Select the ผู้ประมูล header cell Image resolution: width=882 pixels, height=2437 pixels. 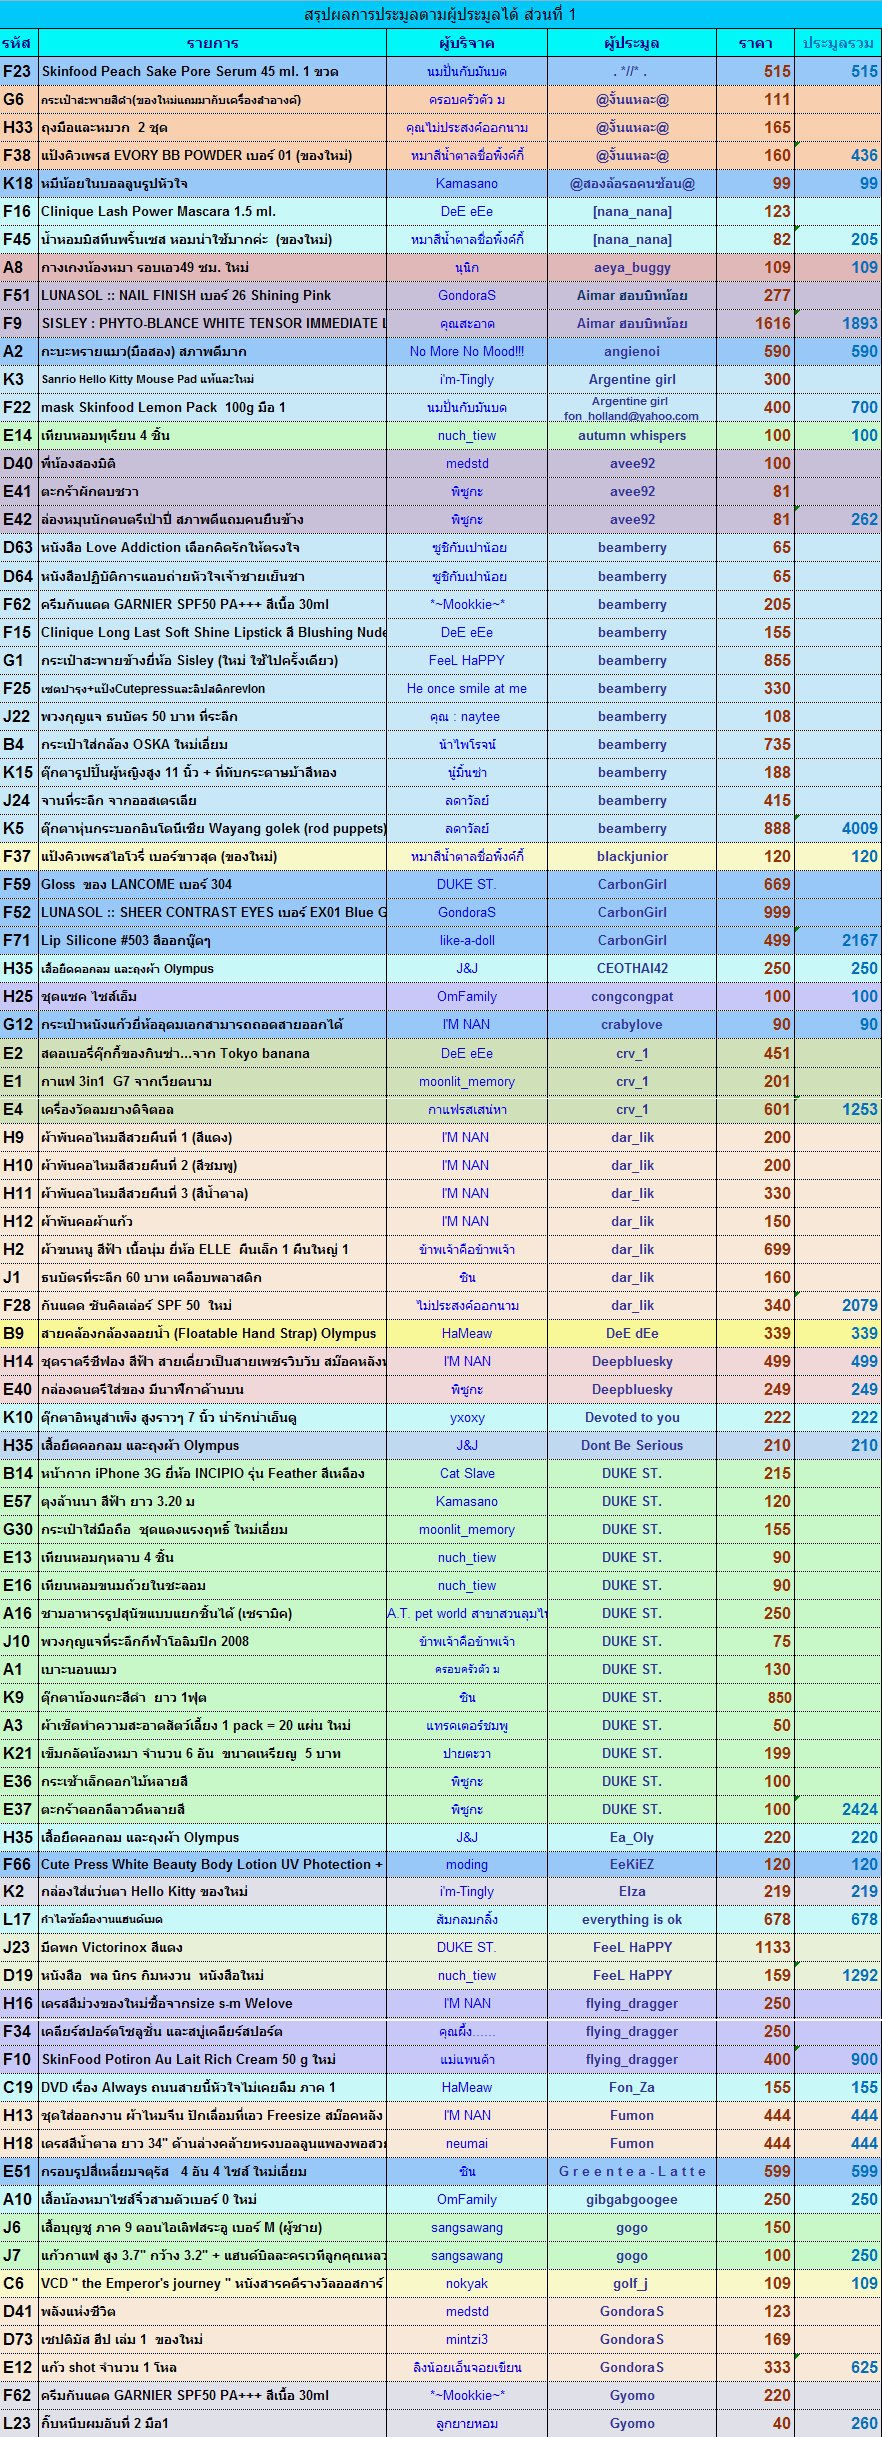coord(632,43)
